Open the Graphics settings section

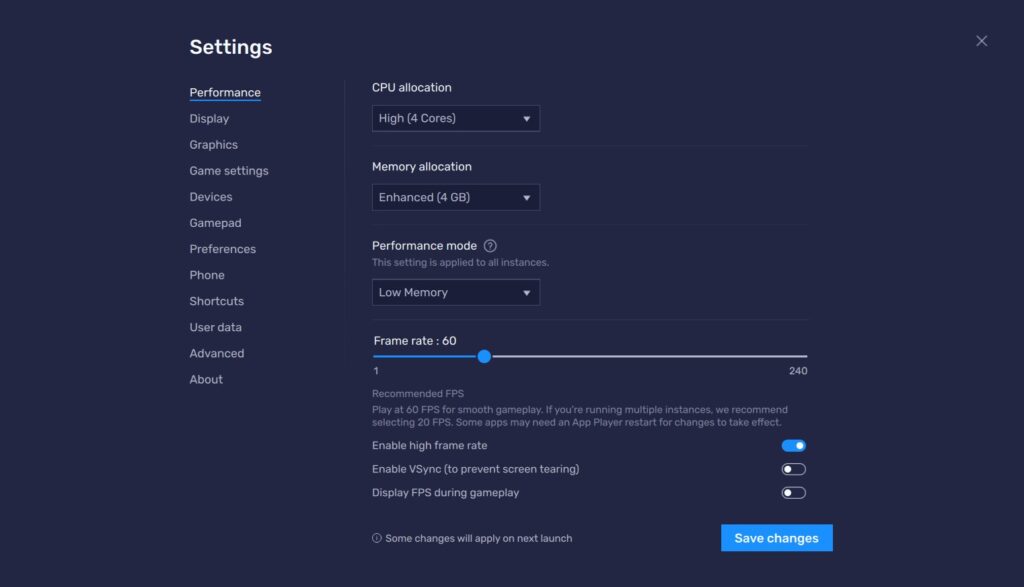[213, 144]
